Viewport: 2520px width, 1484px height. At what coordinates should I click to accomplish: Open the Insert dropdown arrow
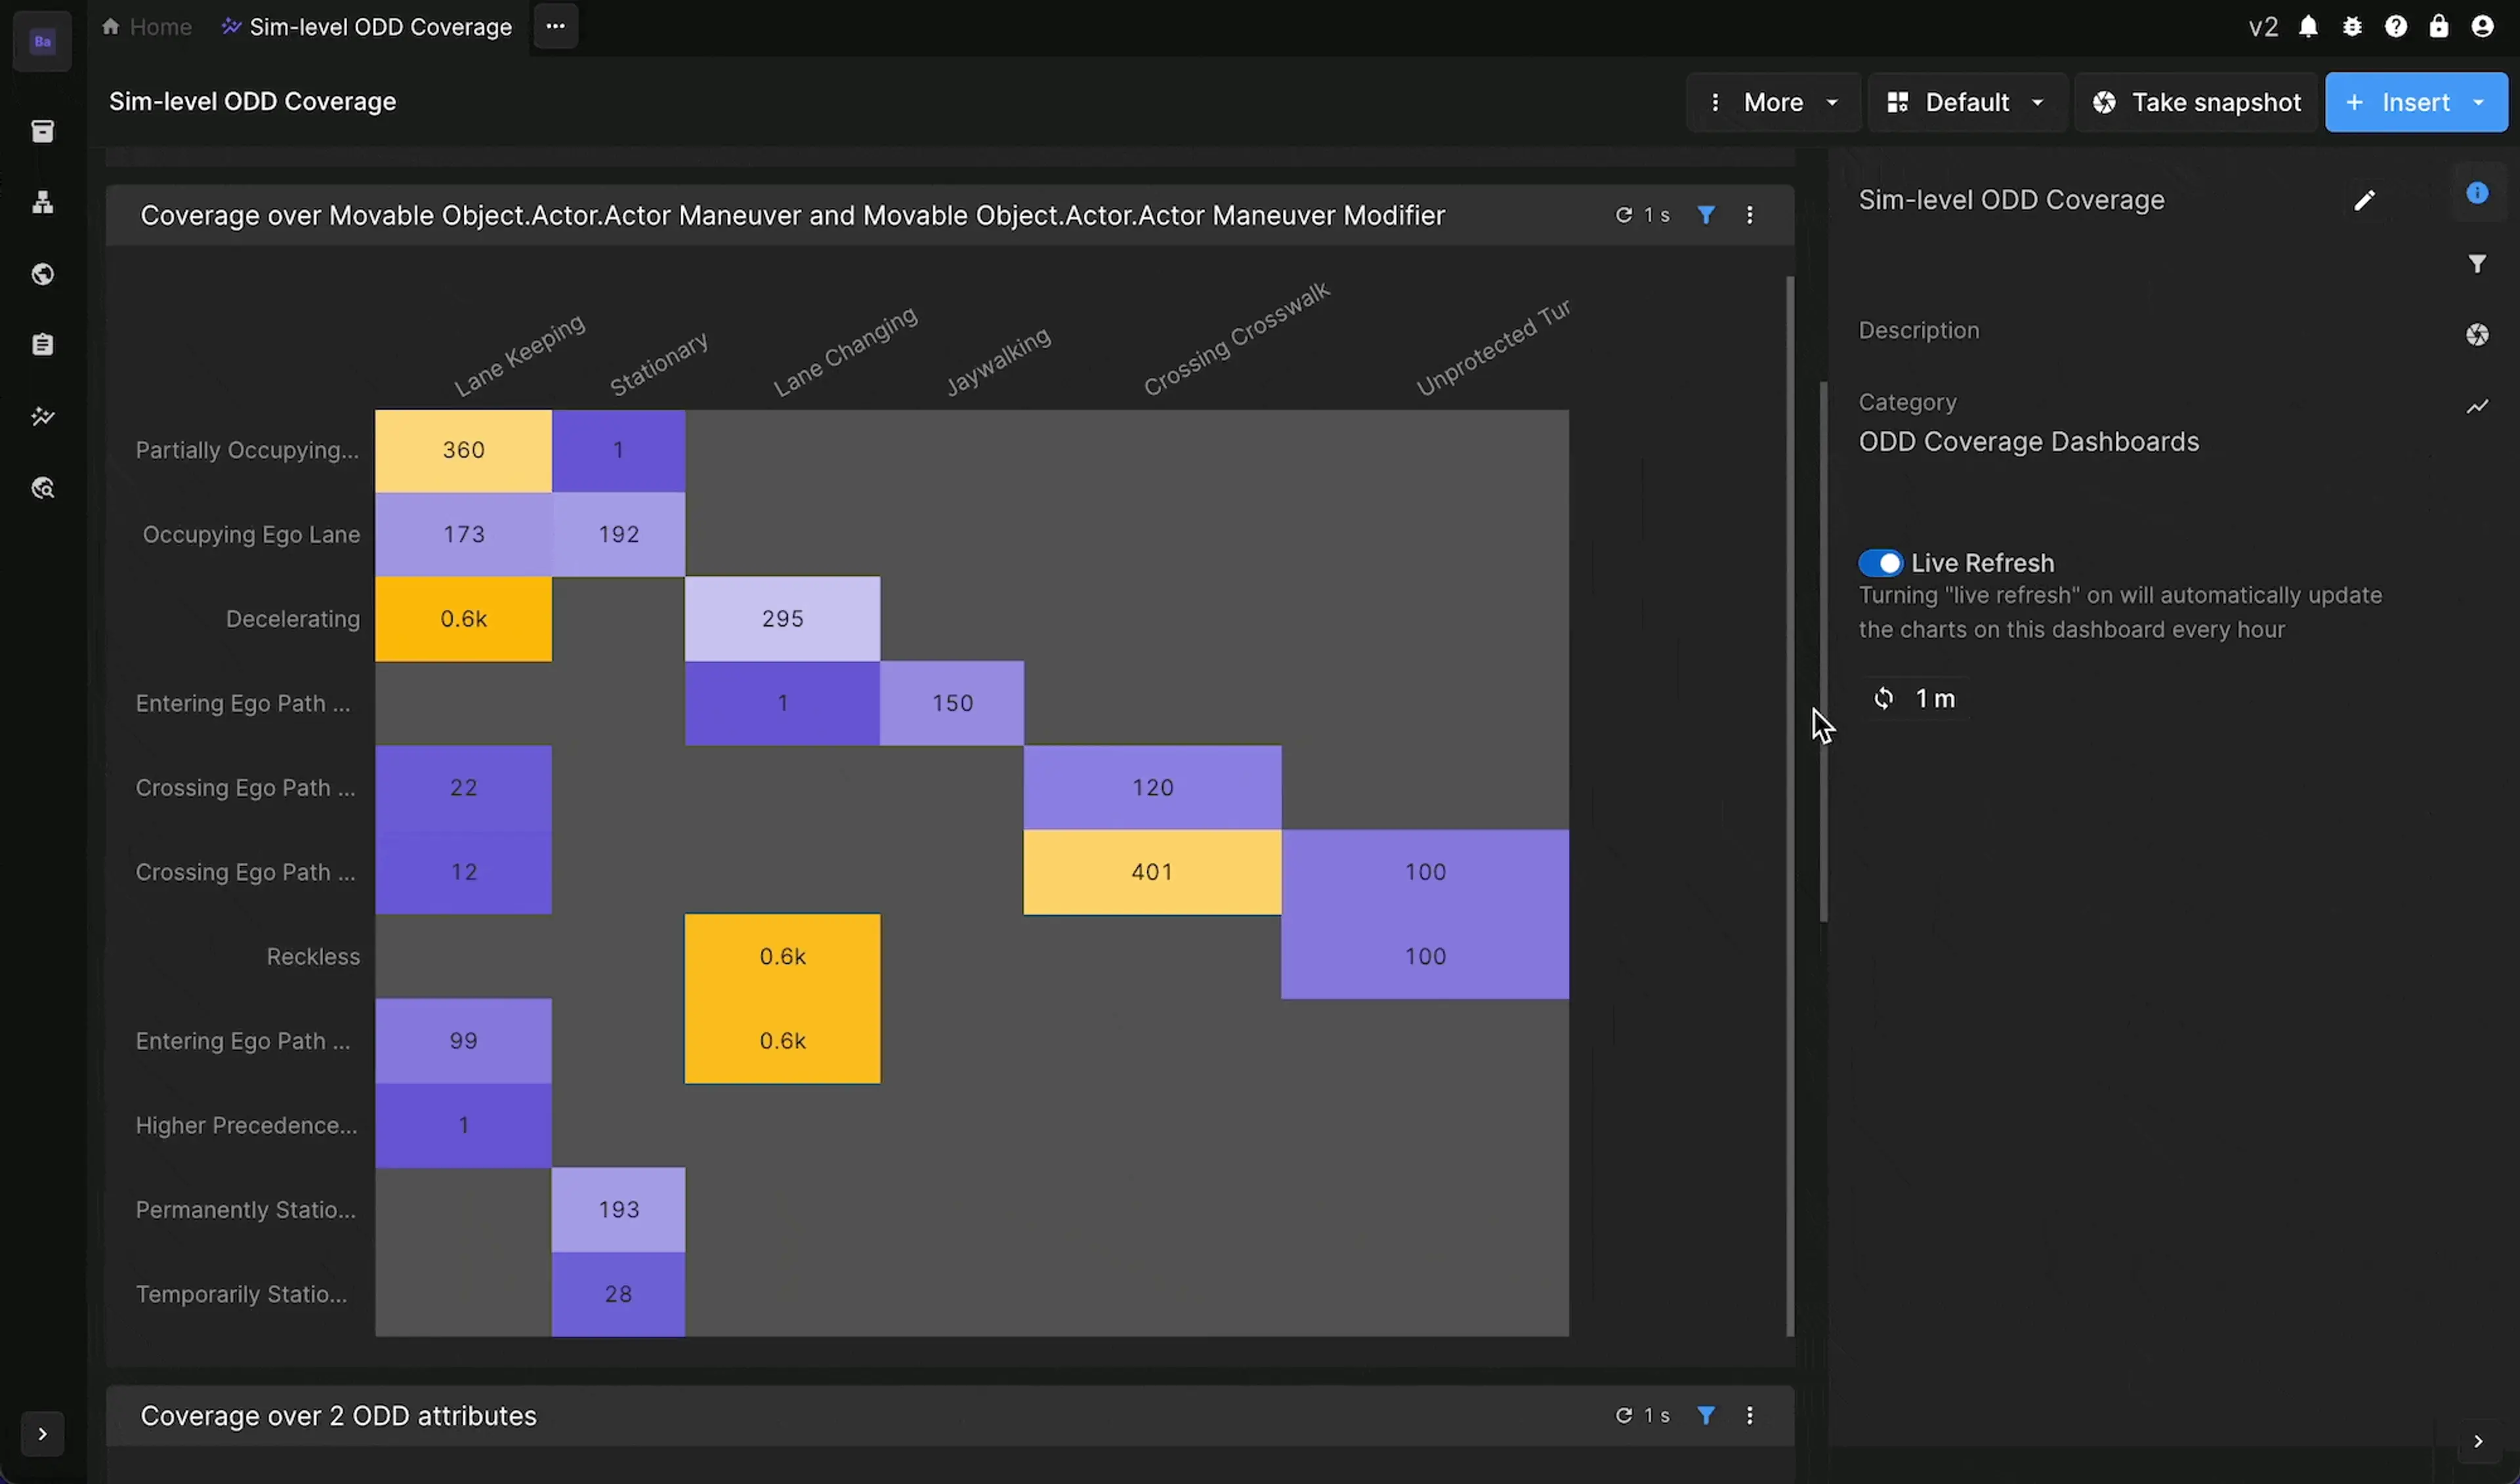2479,102
